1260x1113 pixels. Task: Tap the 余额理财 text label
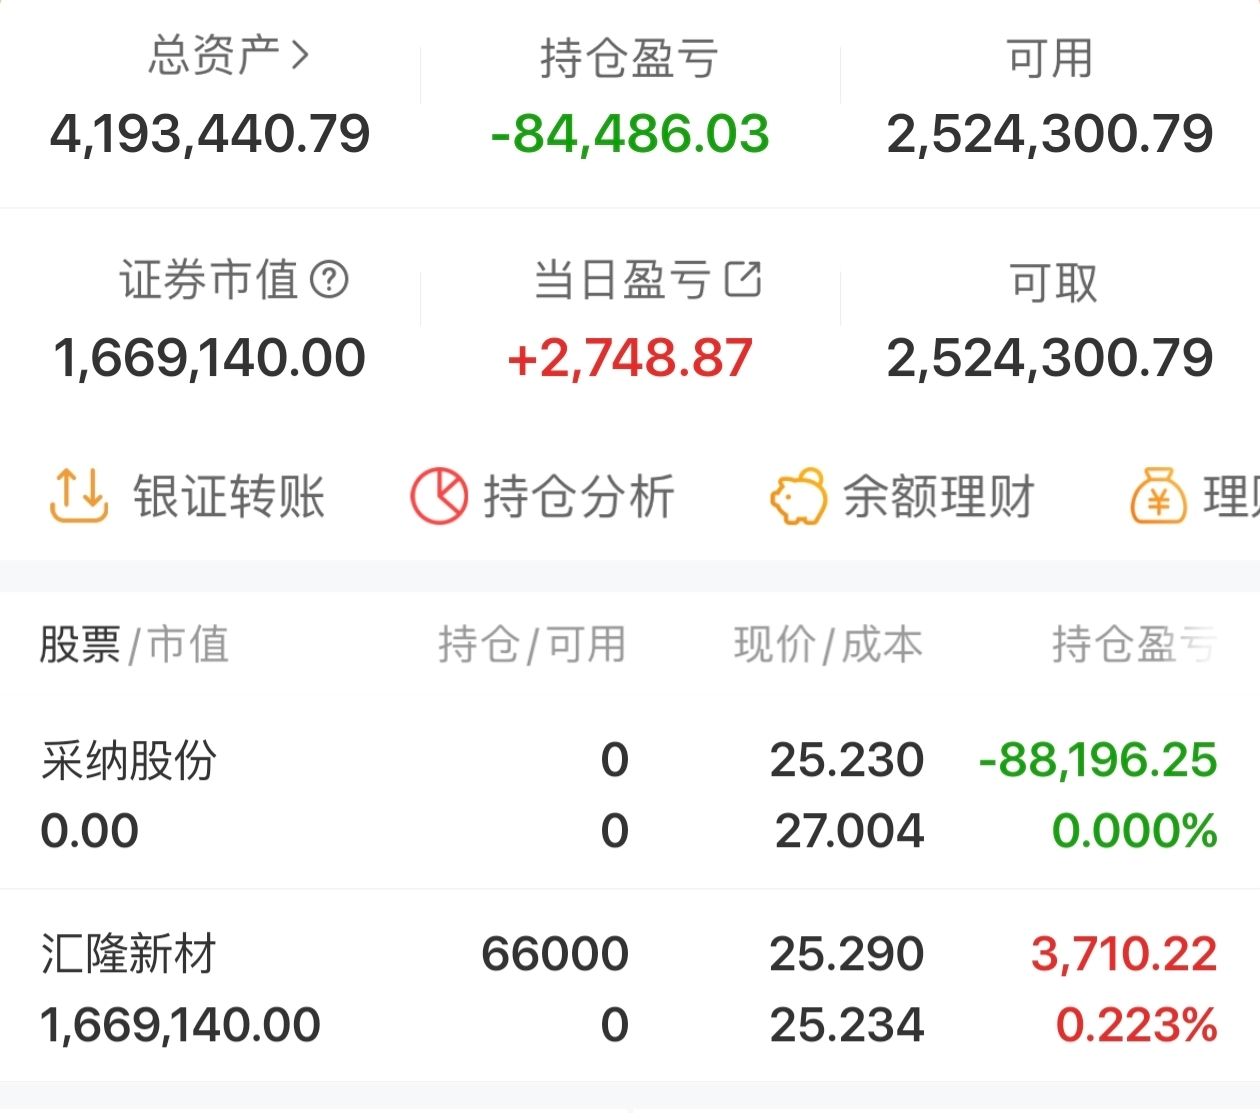(x=939, y=497)
